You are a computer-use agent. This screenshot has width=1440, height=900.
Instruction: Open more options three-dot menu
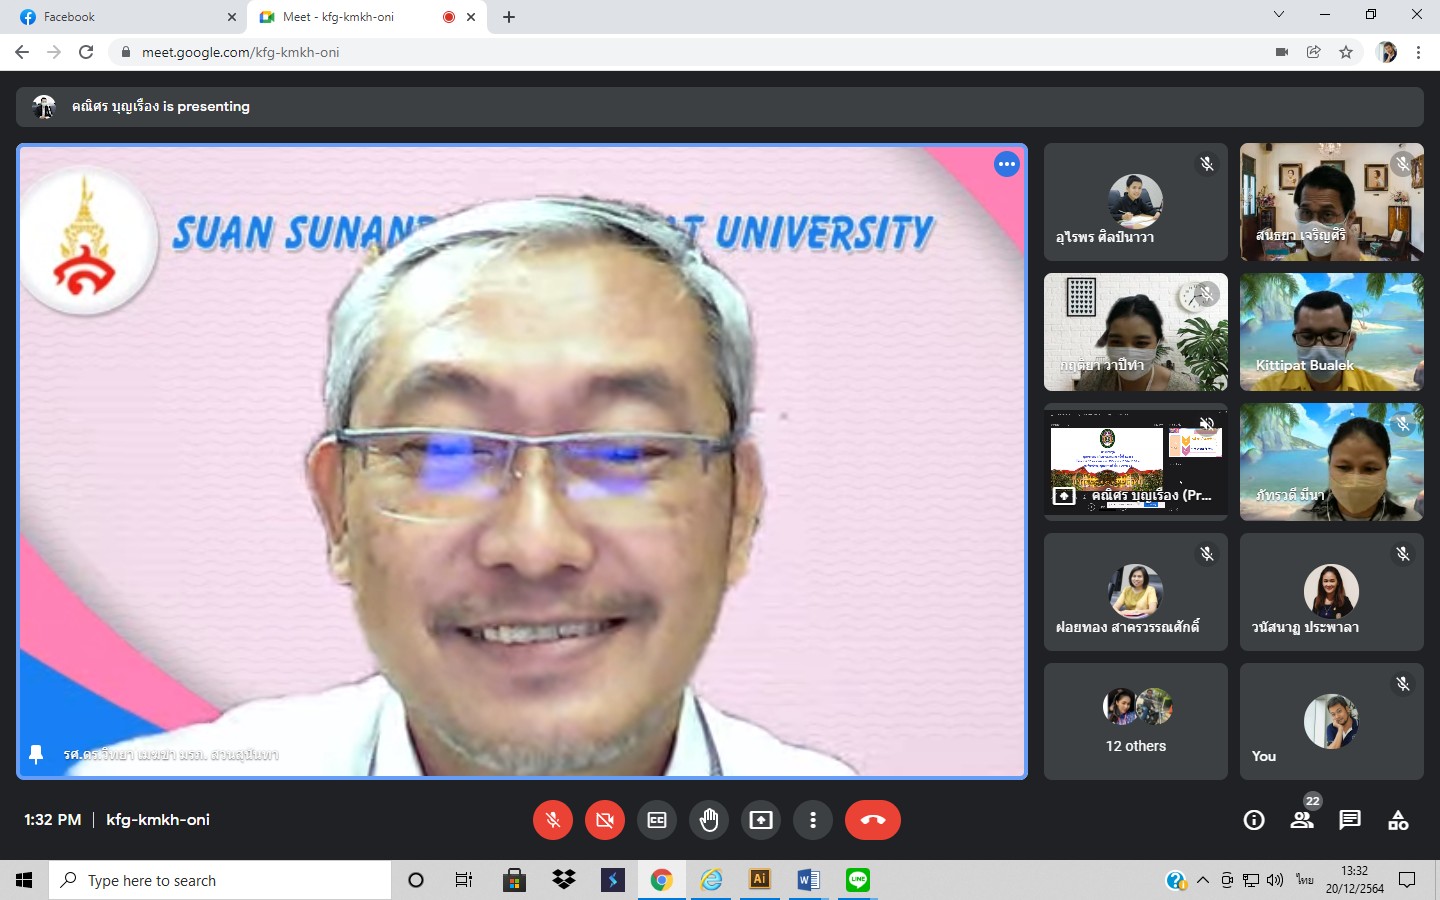pyautogui.click(x=813, y=820)
